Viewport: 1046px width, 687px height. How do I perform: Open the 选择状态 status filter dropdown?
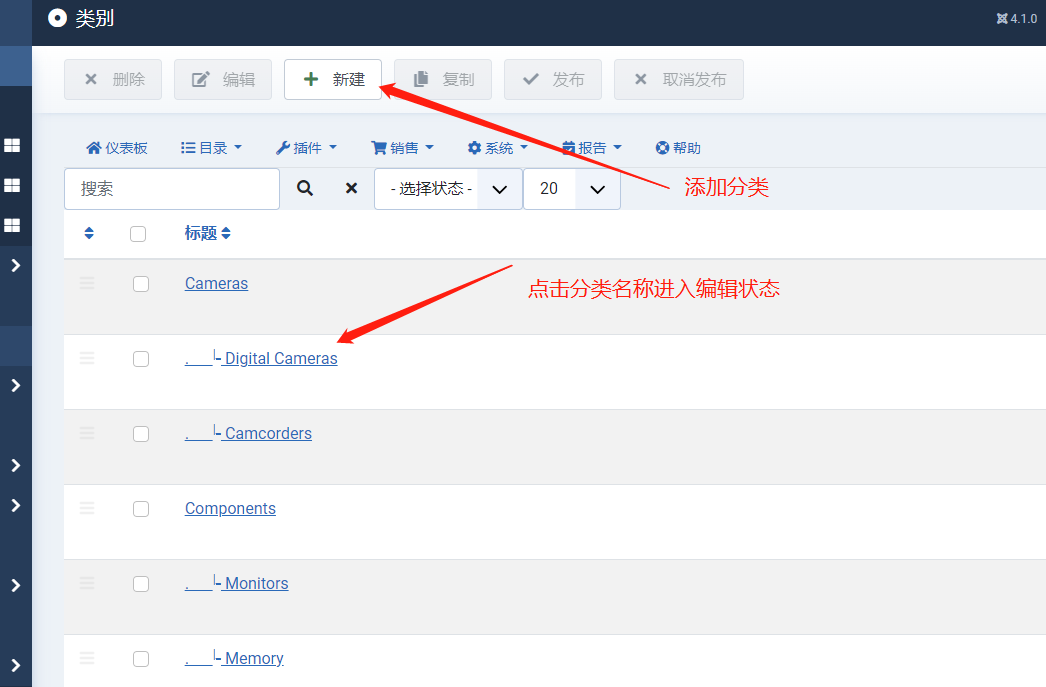448,189
